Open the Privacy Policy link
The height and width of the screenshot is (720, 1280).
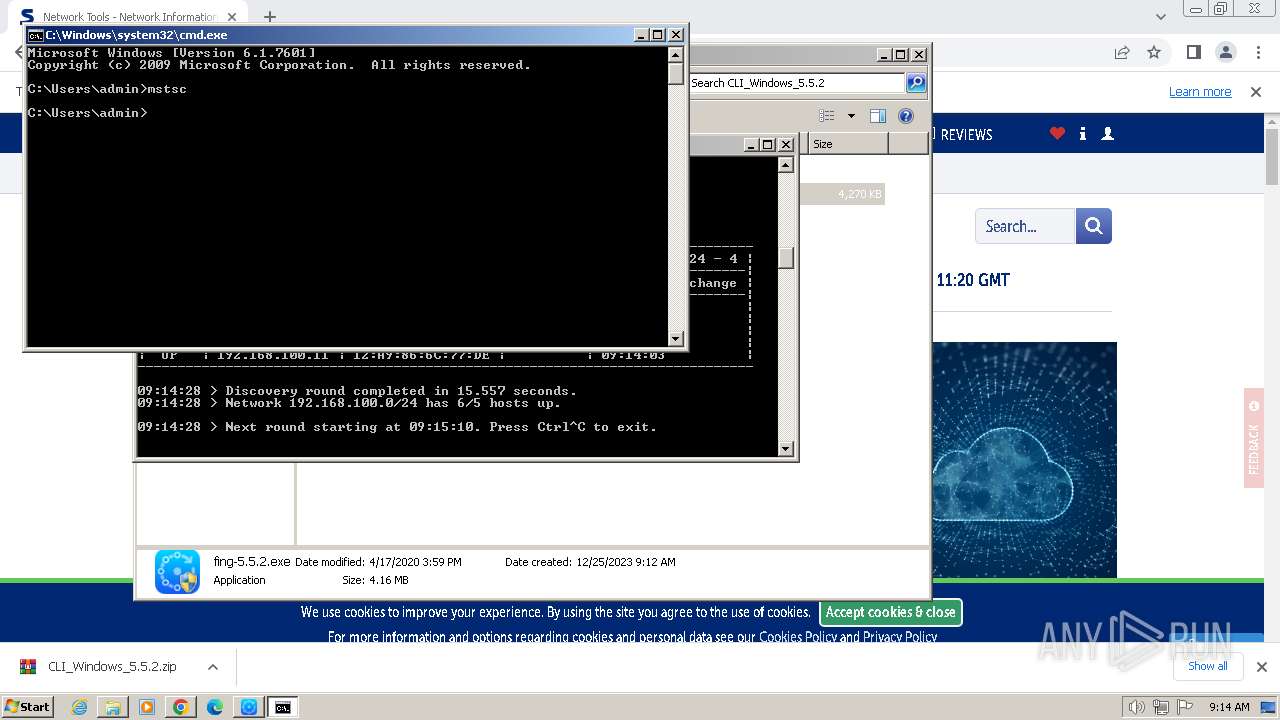pyautogui.click(x=900, y=637)
